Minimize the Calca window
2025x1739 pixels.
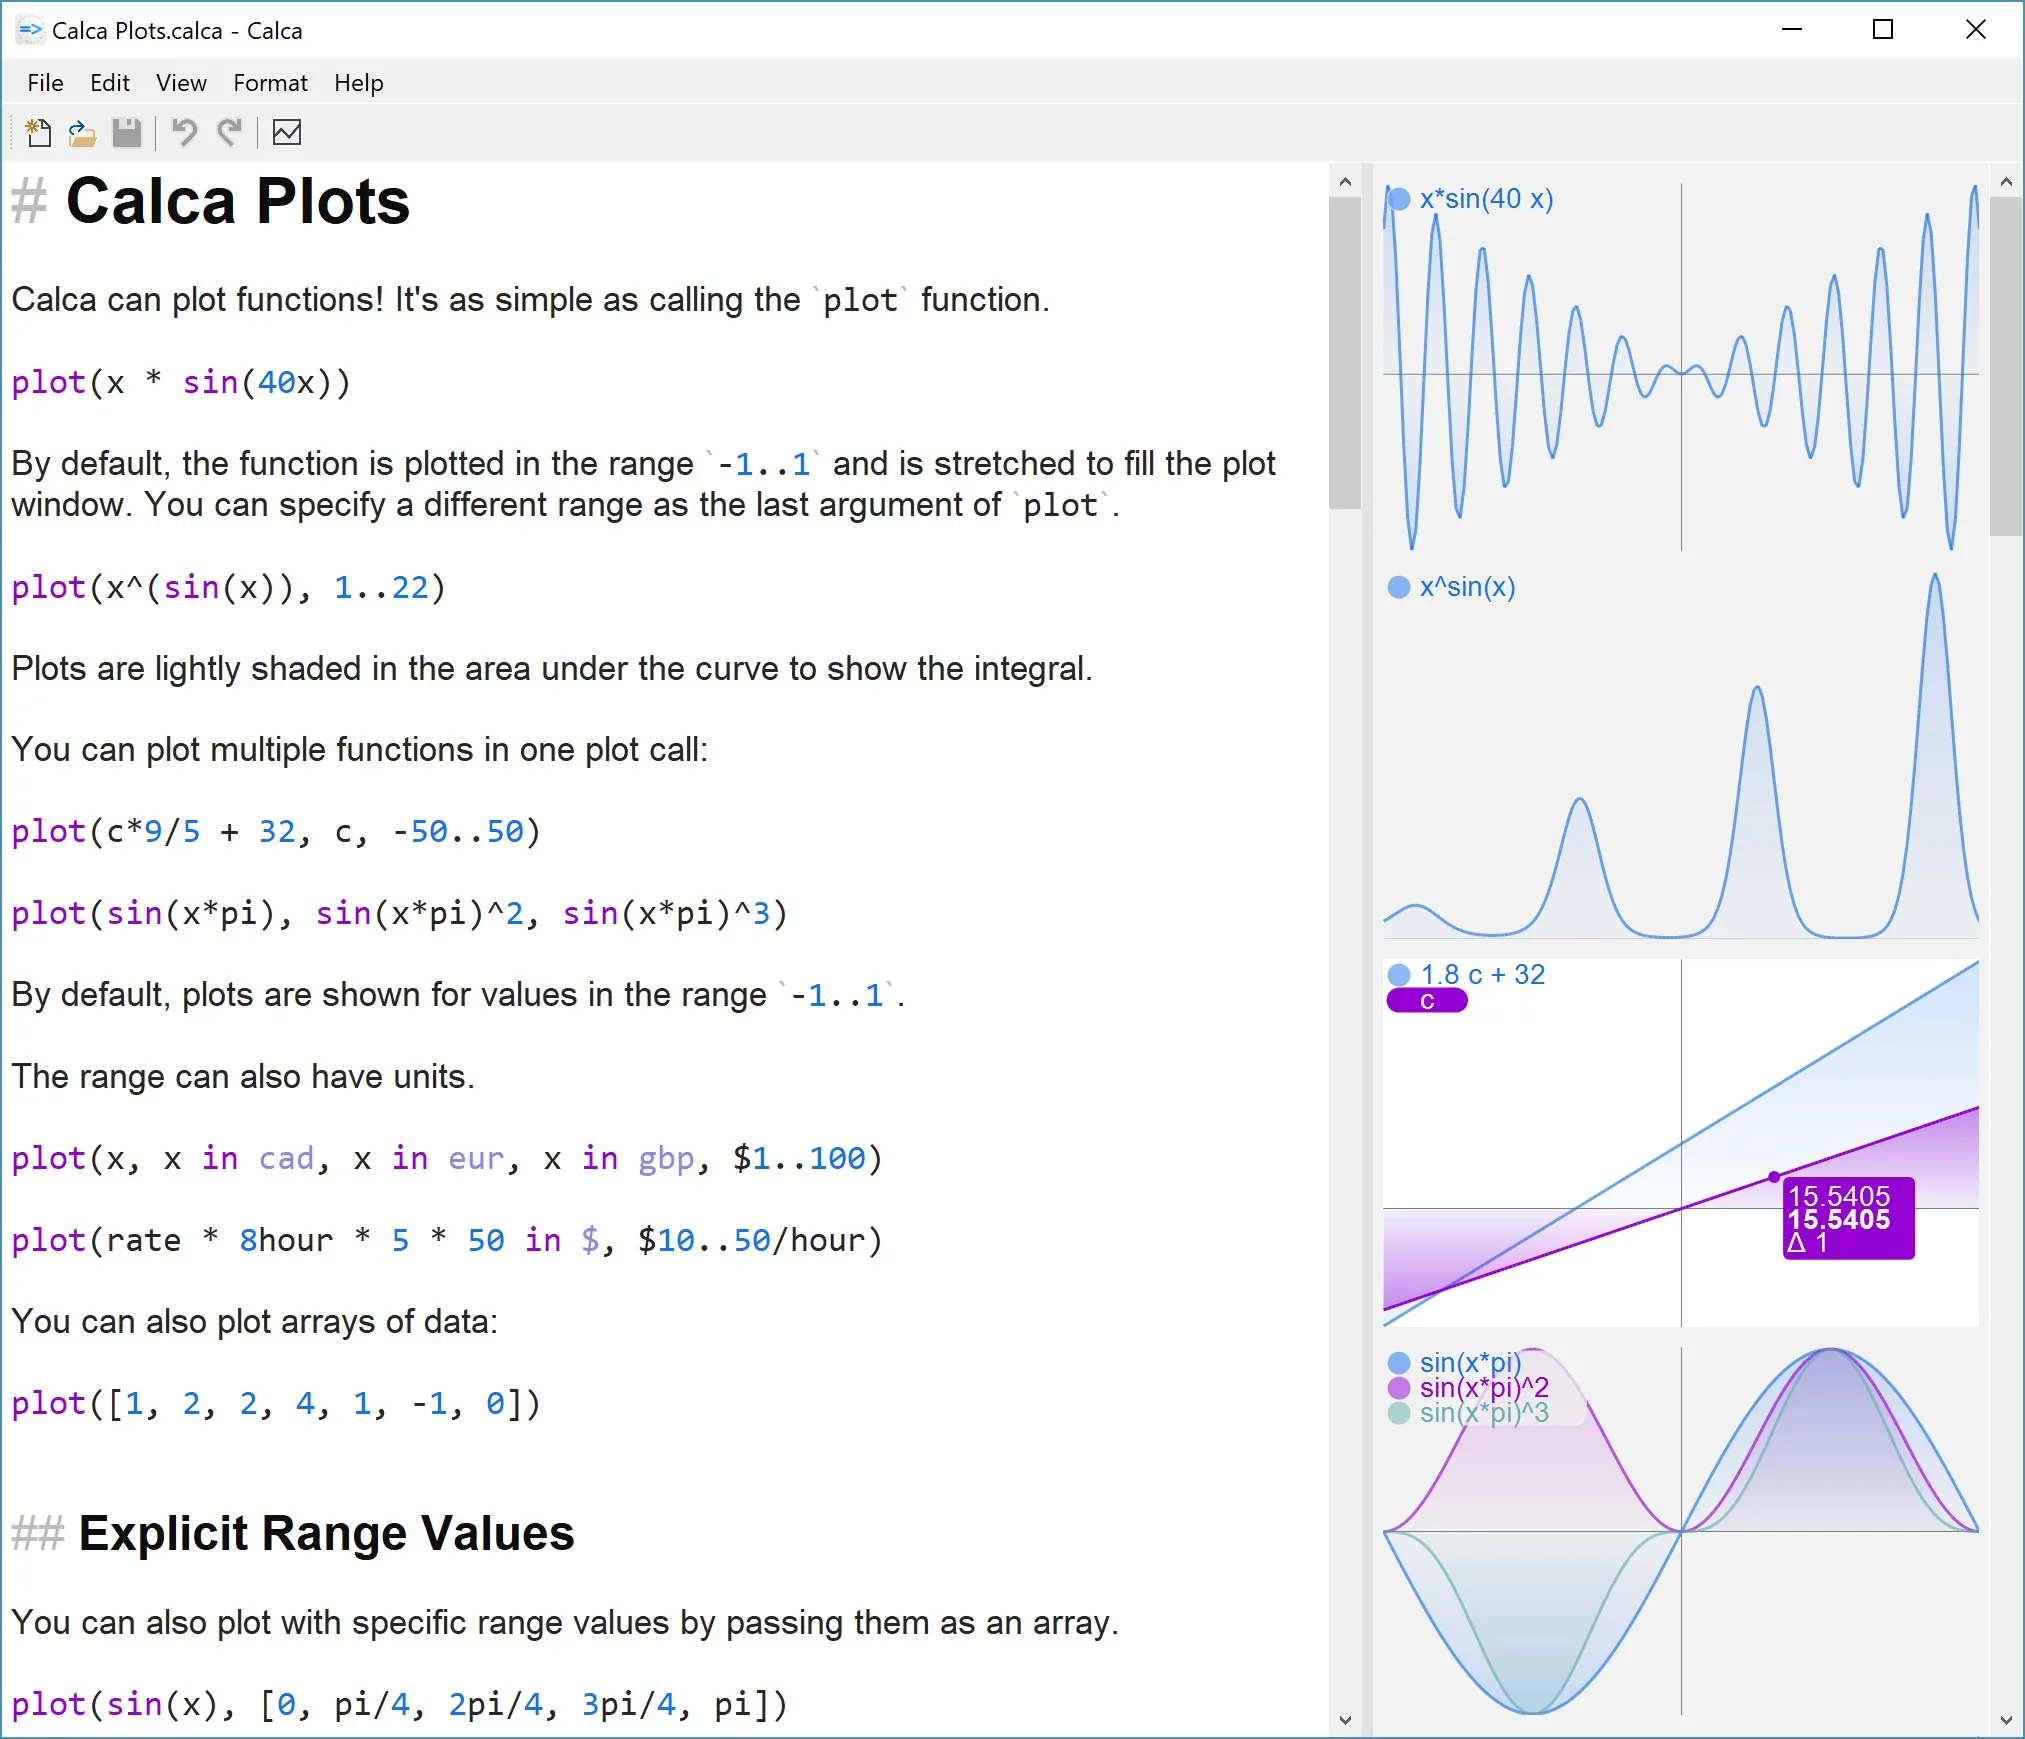click(1792, 30)
